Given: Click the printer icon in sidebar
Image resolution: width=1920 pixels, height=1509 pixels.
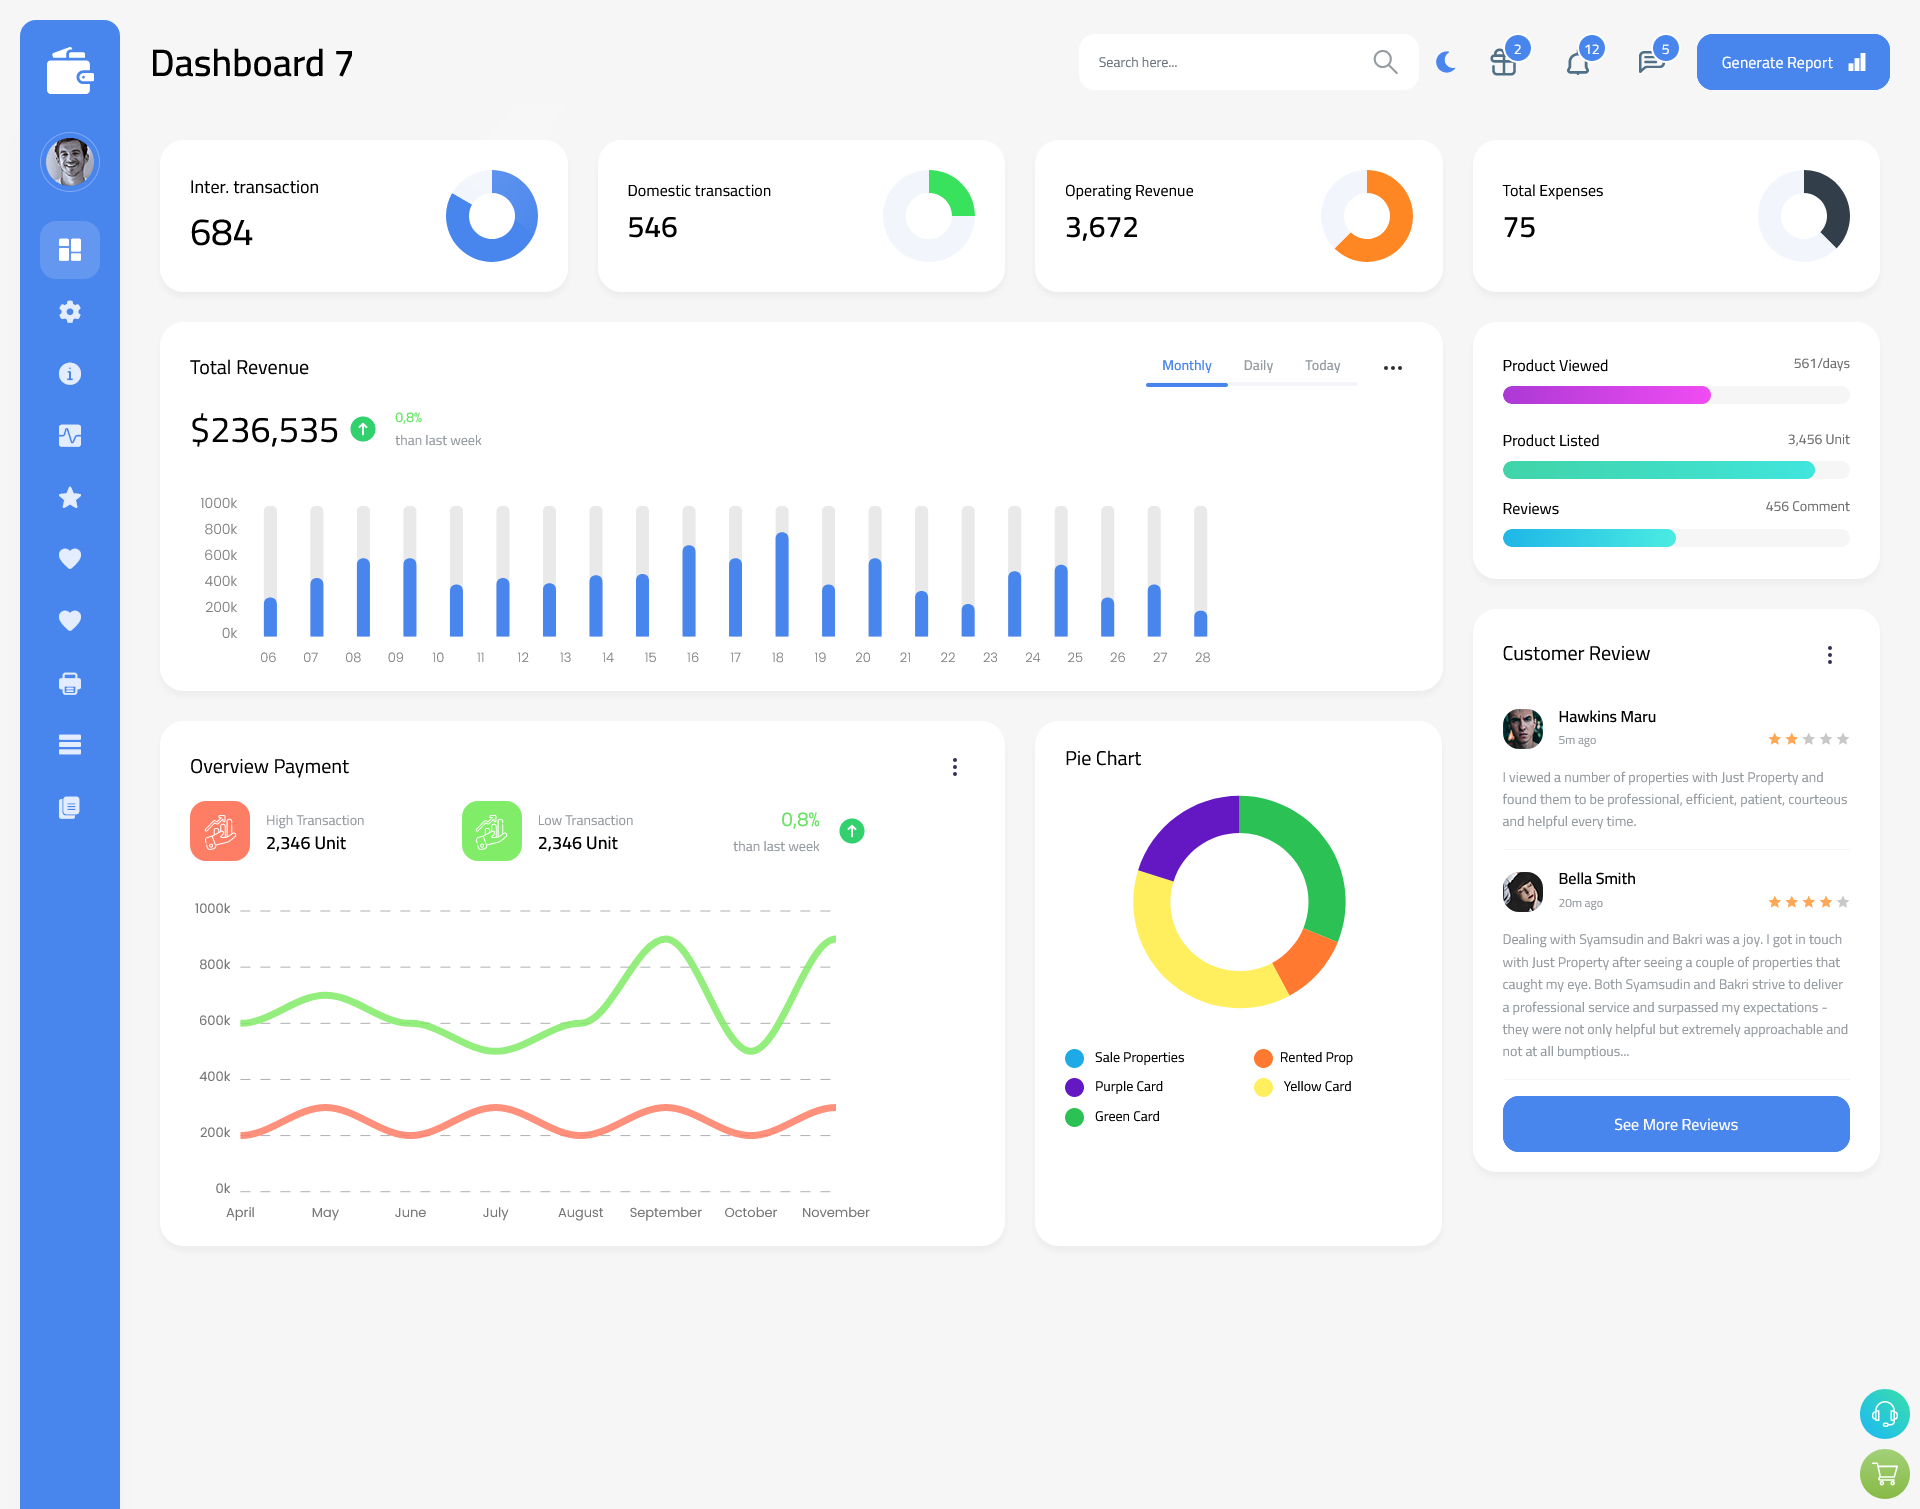Looking at the screenshot, I should coord(69,683).
